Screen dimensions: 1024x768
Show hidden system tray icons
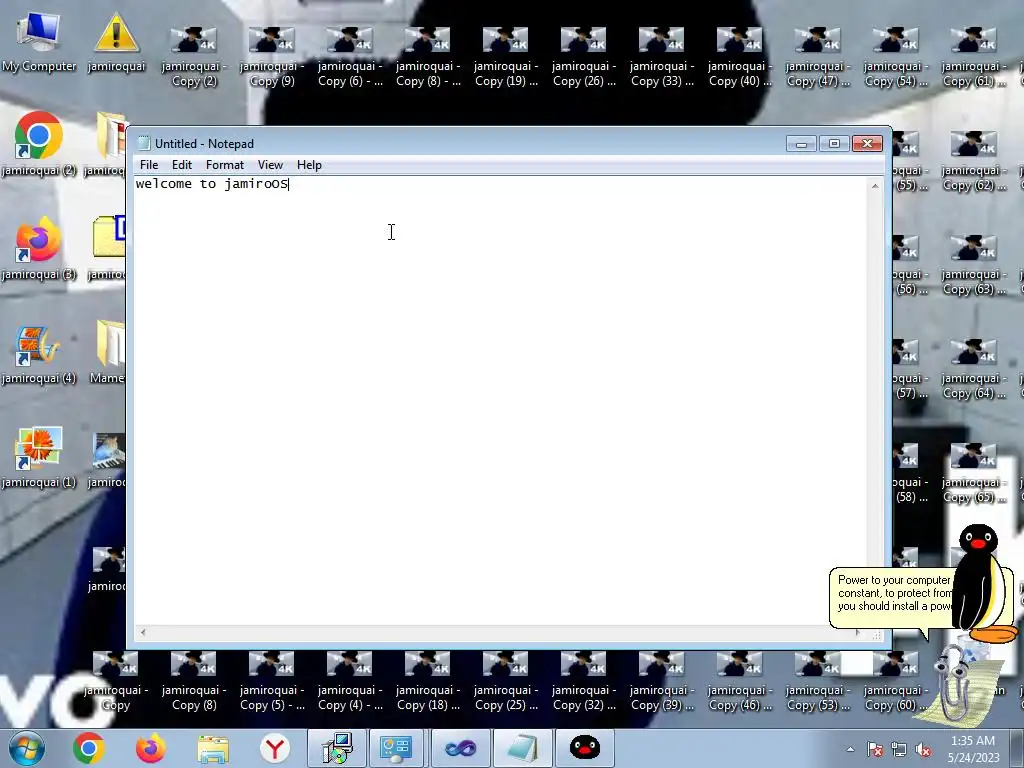tap(850, 749)
